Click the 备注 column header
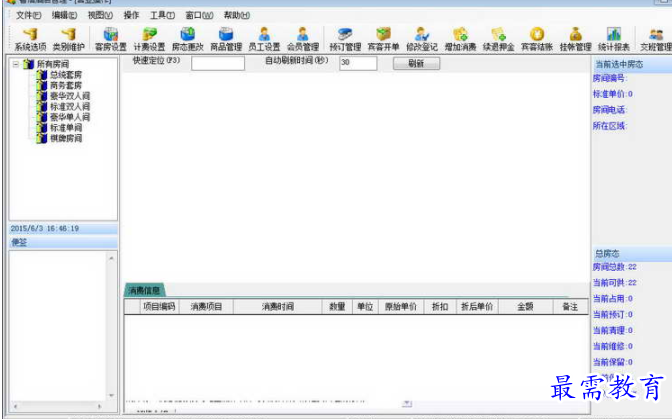 (570, 307)
